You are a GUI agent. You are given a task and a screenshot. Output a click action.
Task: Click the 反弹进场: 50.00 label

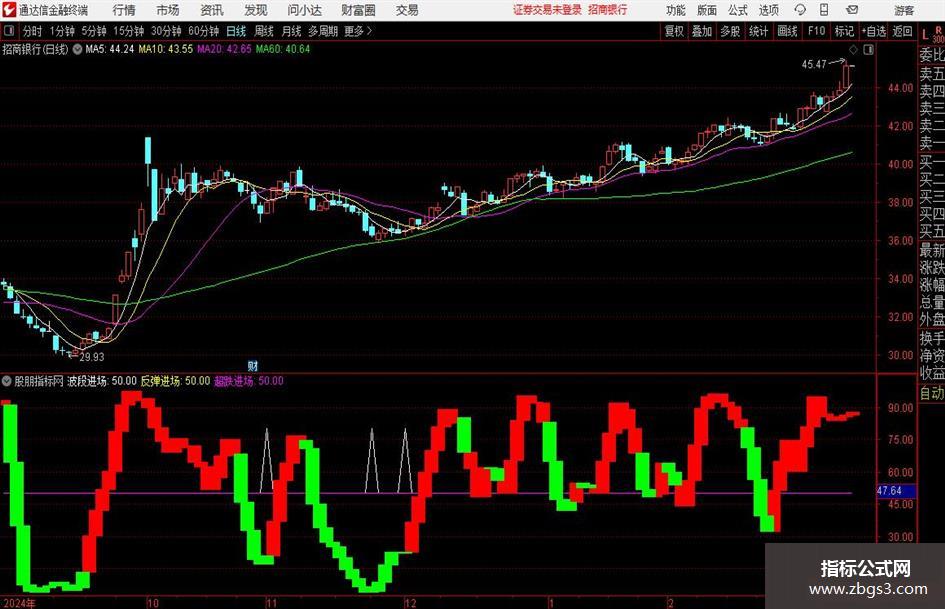(x=175, y=381)
